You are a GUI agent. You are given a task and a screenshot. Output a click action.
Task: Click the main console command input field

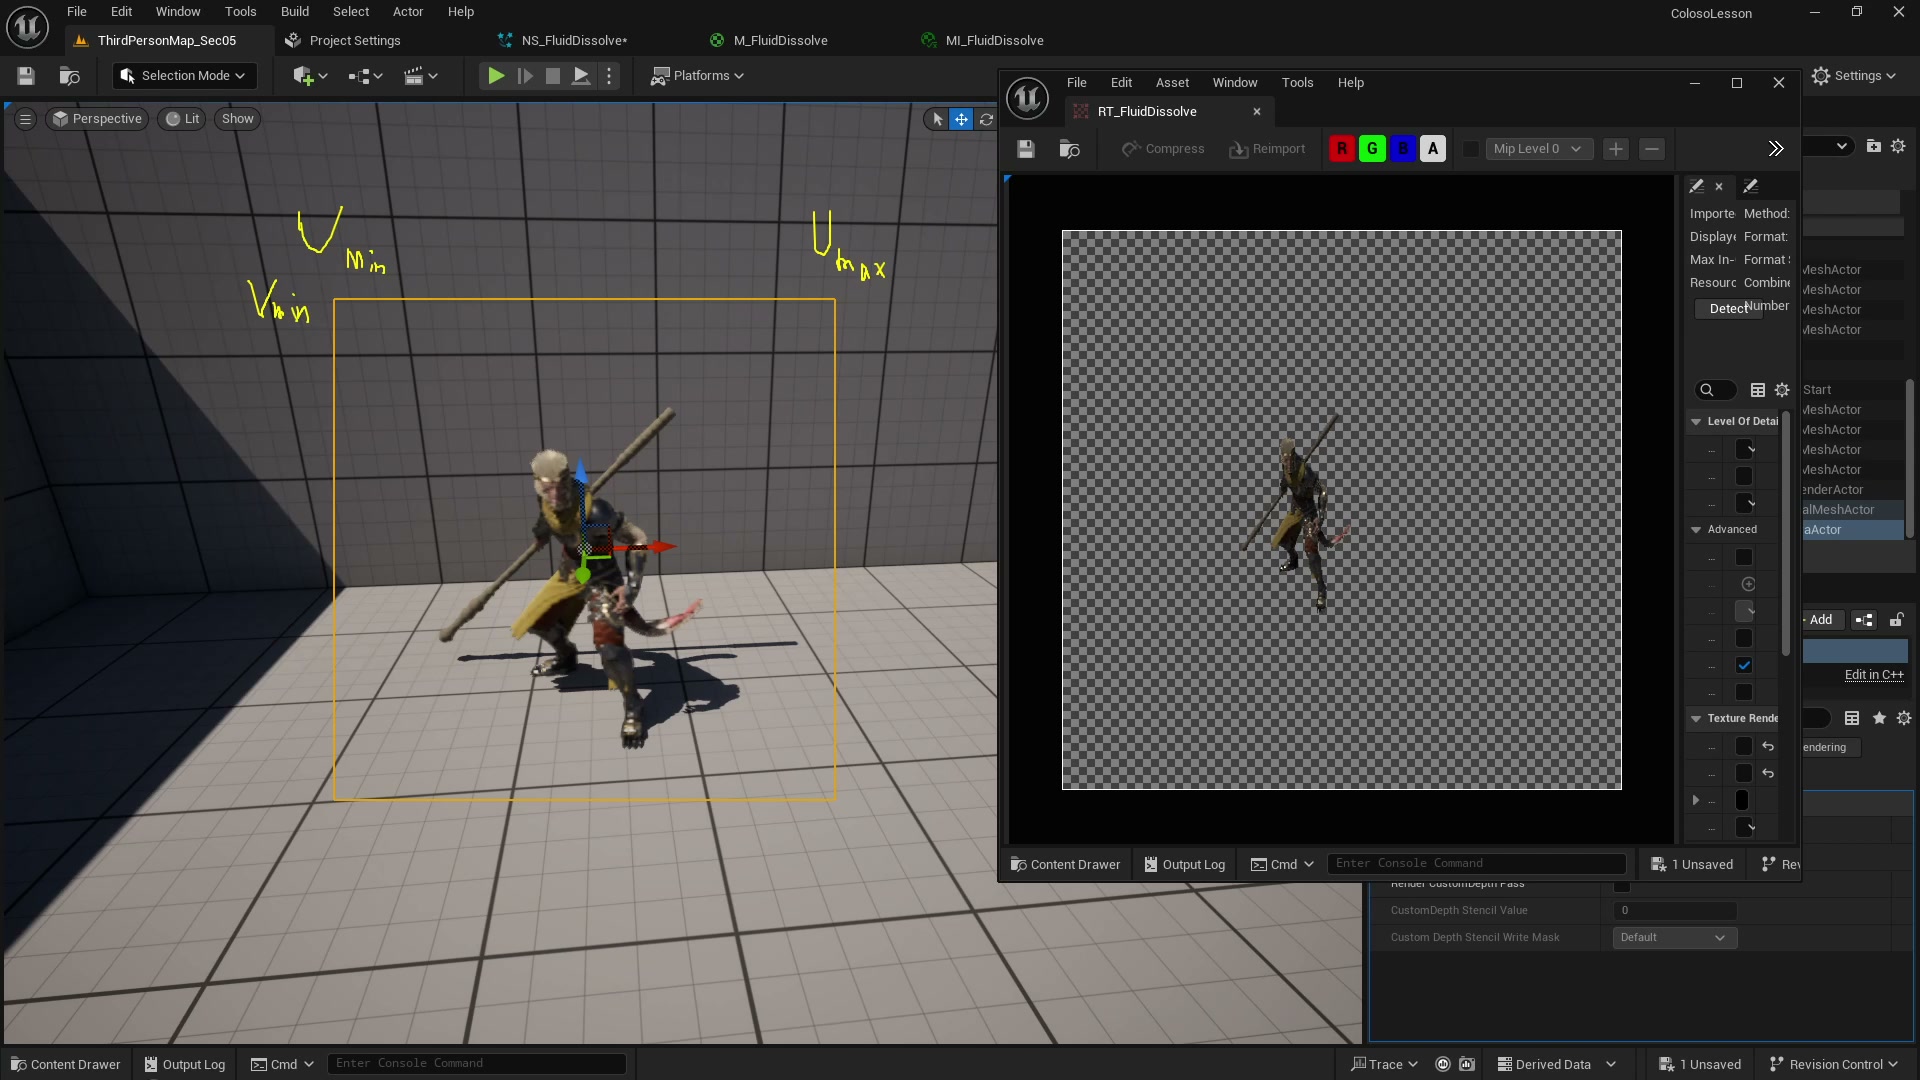pos(477,1064)
